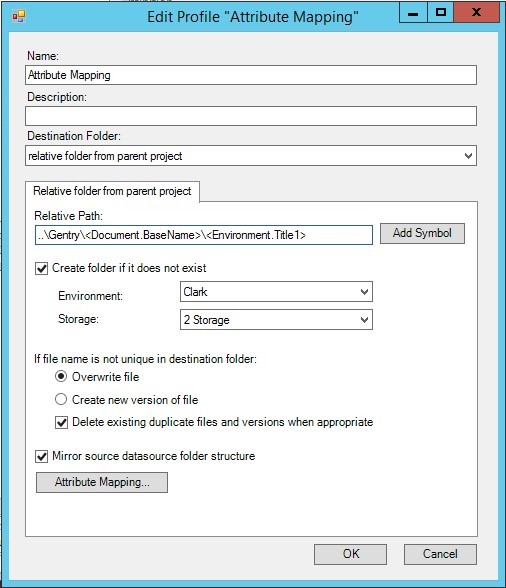
Task: Confirm changes with OK button
Action: click(350, 554)
